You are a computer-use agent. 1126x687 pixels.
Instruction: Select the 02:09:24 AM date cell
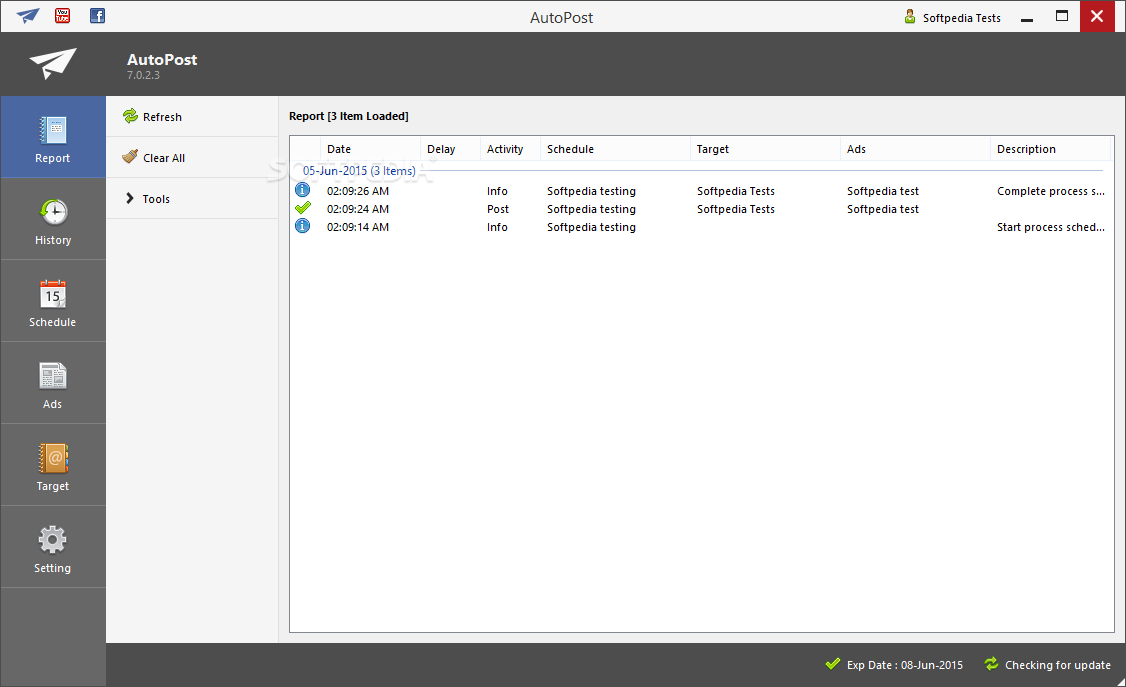point(358,209)
